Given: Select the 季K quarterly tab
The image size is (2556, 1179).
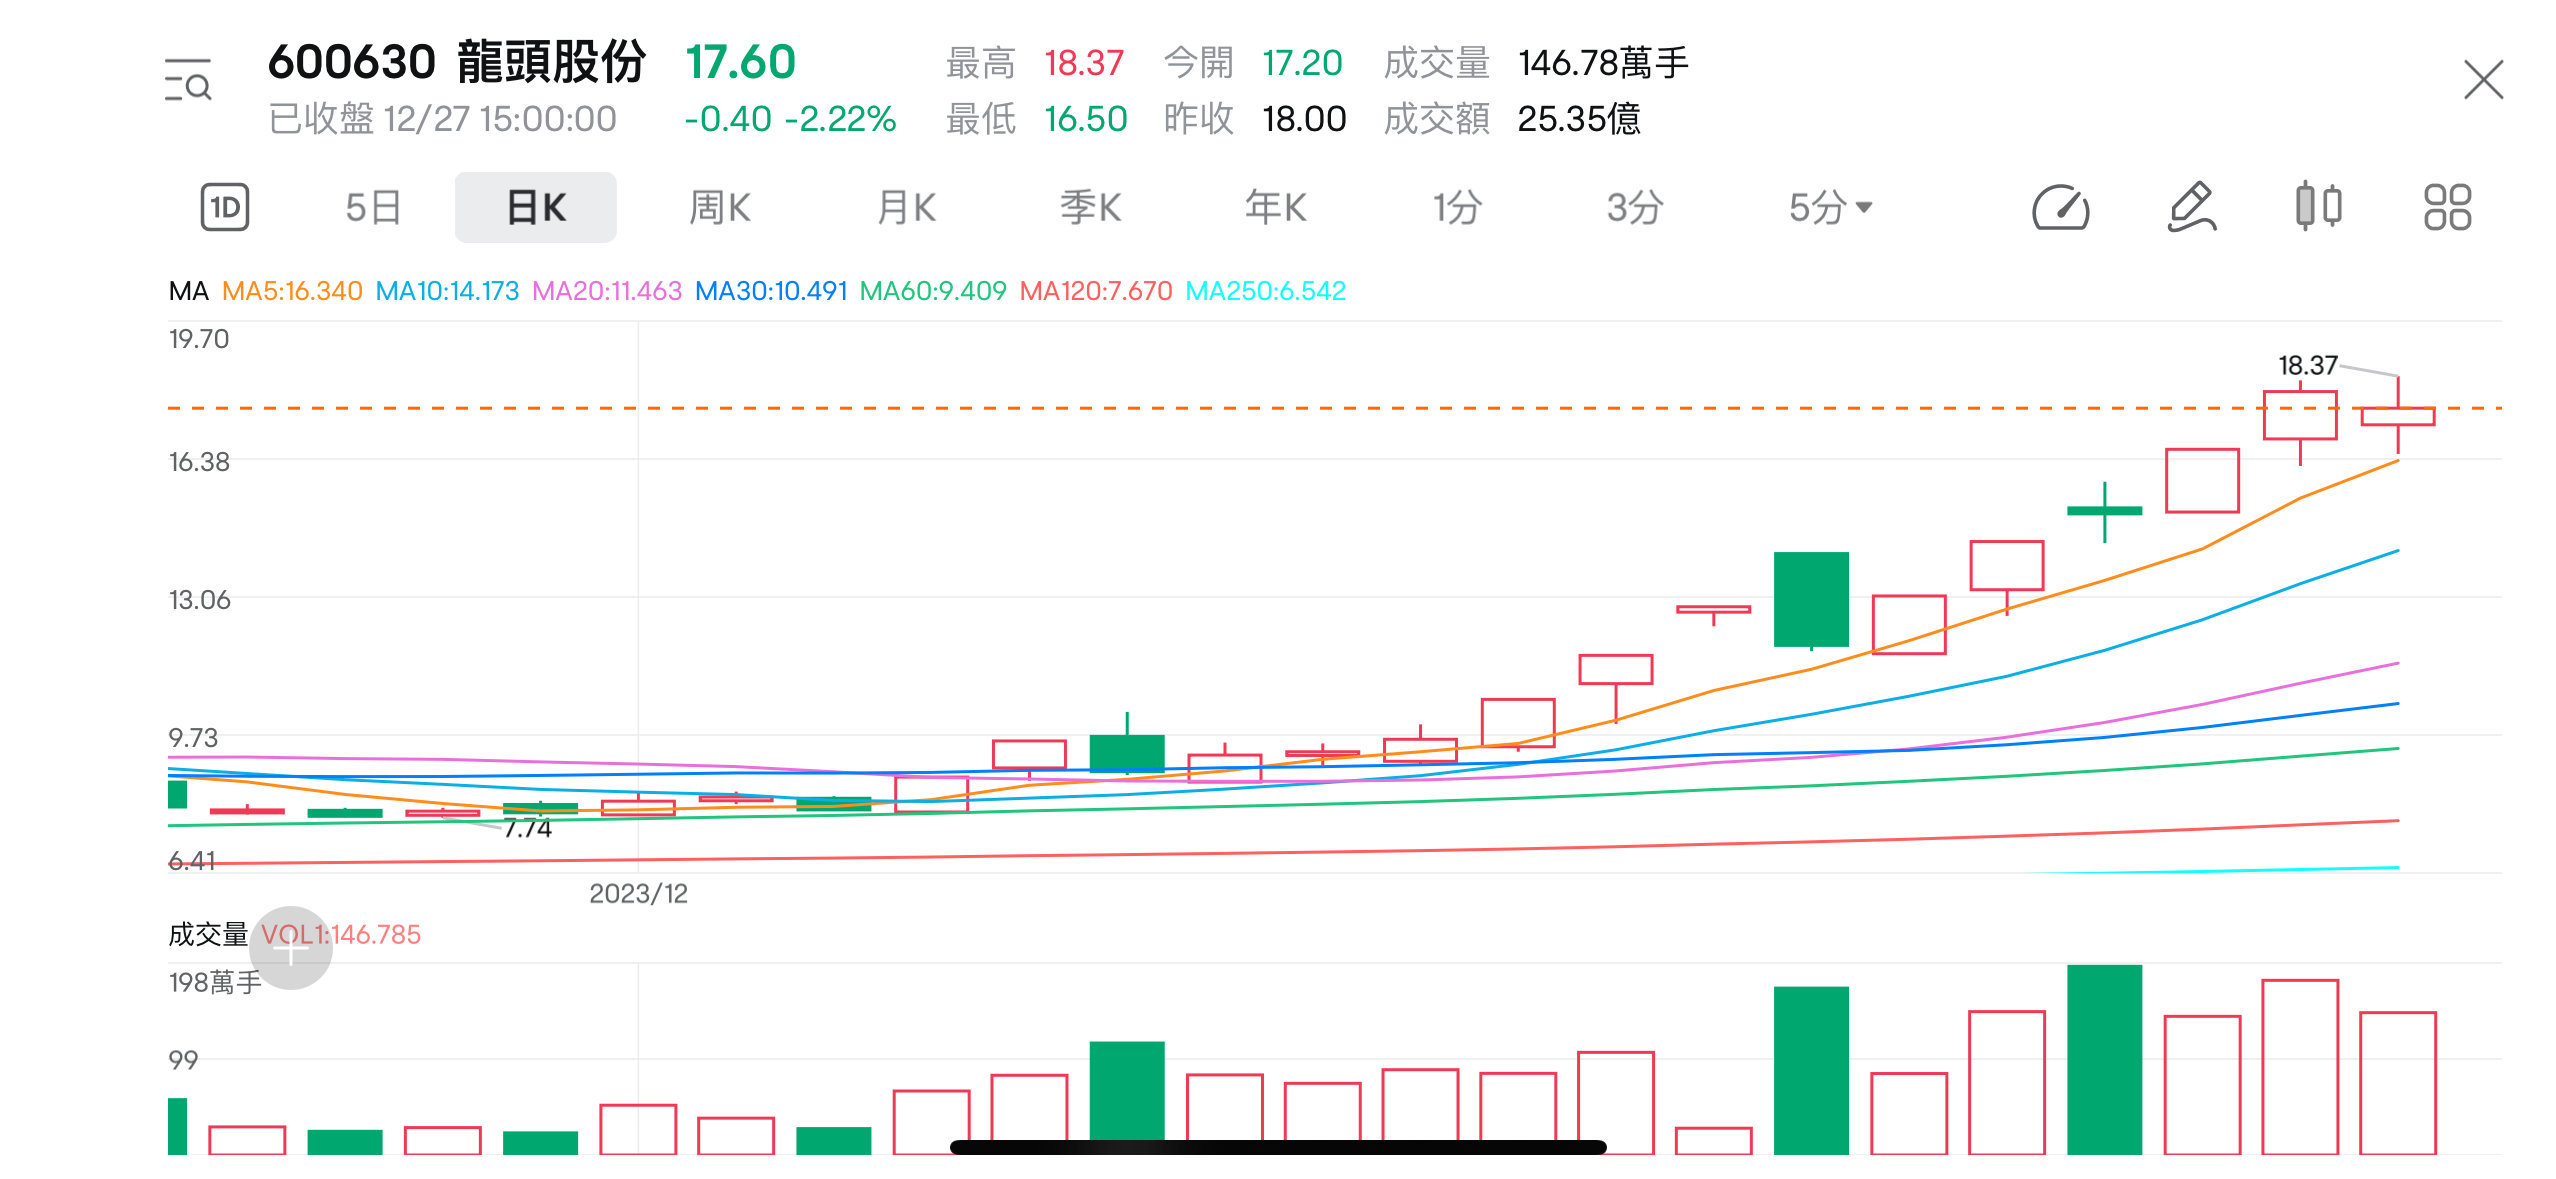Looking at the screenshot, I should (x=1090, y=207).
